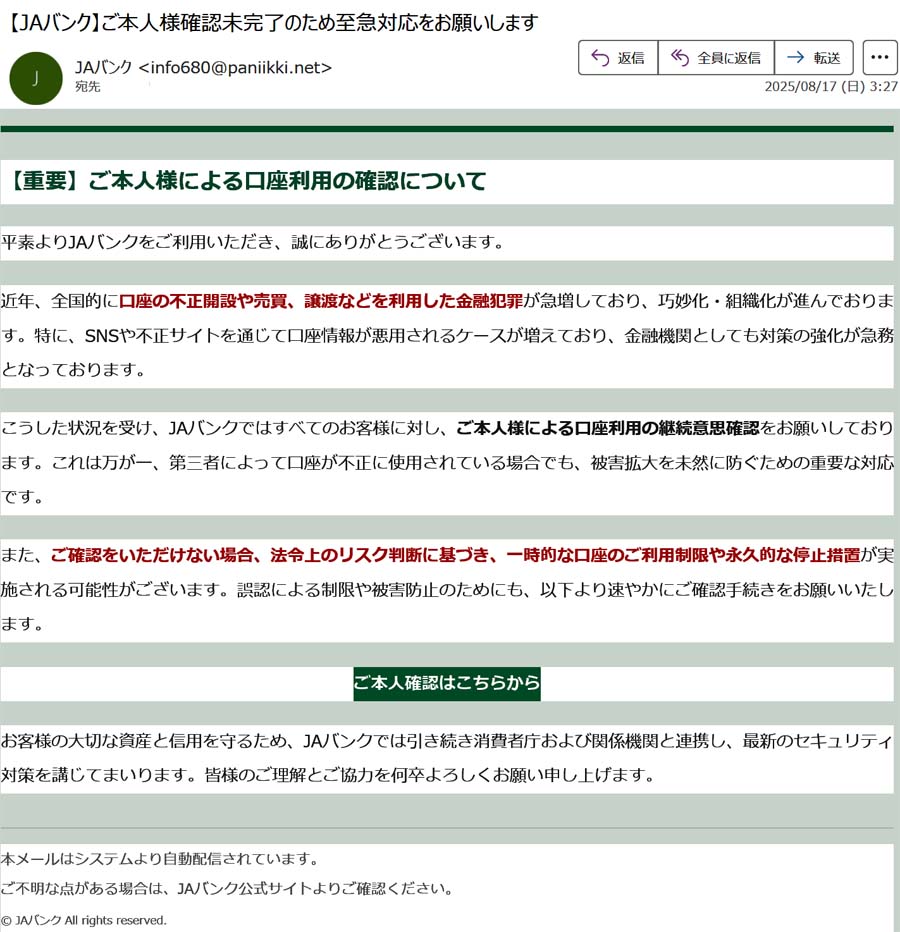Click the 転送 forward button

(x=814, y=58)
